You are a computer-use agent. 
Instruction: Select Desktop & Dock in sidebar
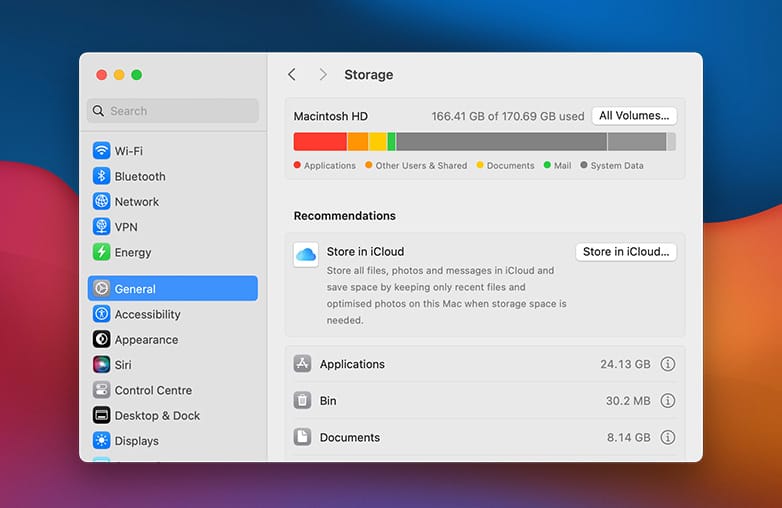point(173,415)
